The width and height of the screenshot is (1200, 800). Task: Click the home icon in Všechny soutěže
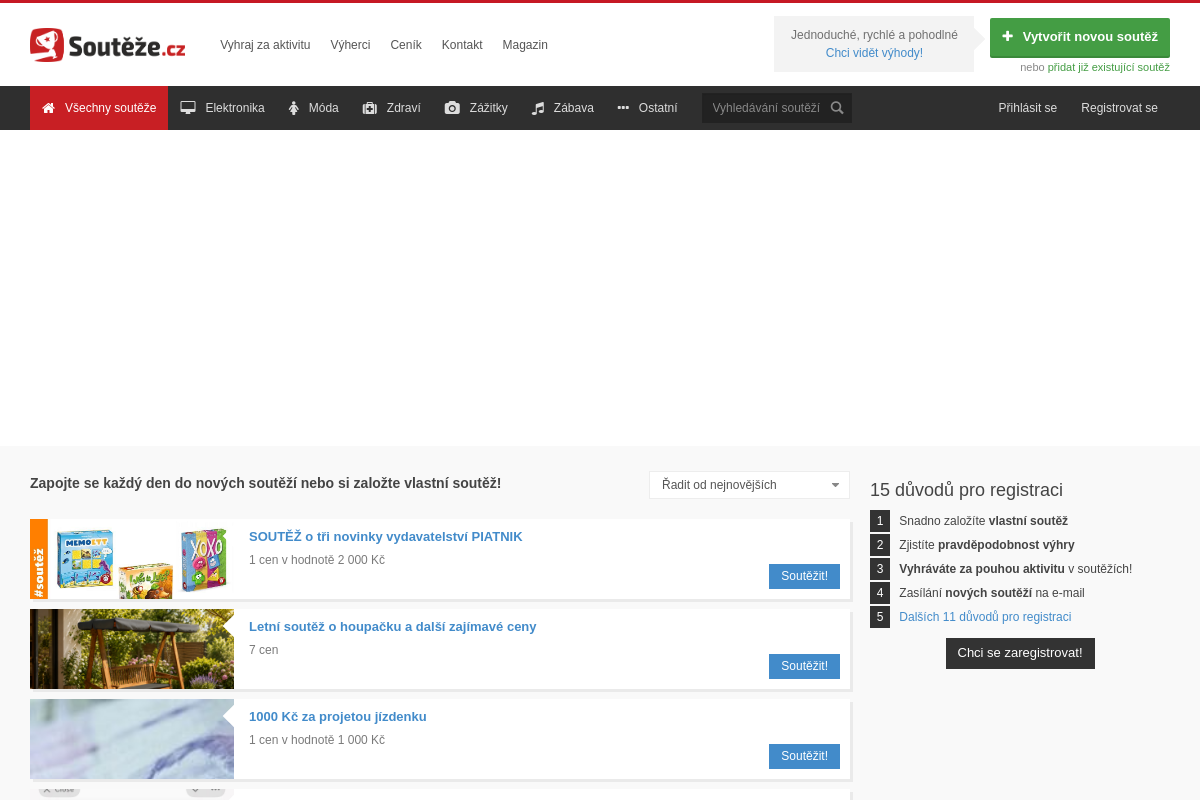coord(48,108)
